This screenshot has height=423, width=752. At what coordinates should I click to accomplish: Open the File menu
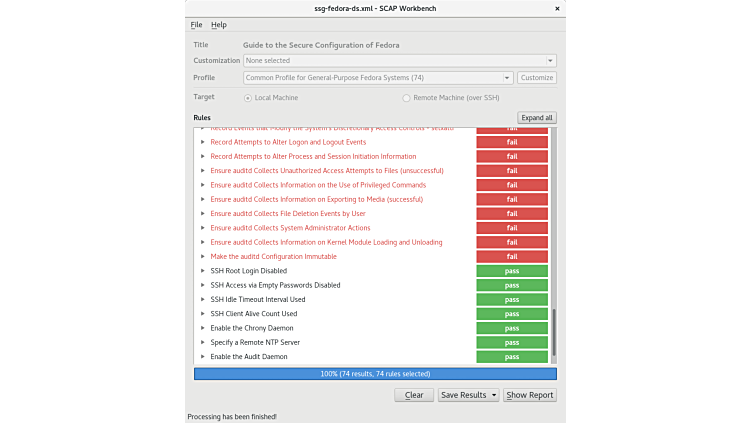[x=196, y=25]
